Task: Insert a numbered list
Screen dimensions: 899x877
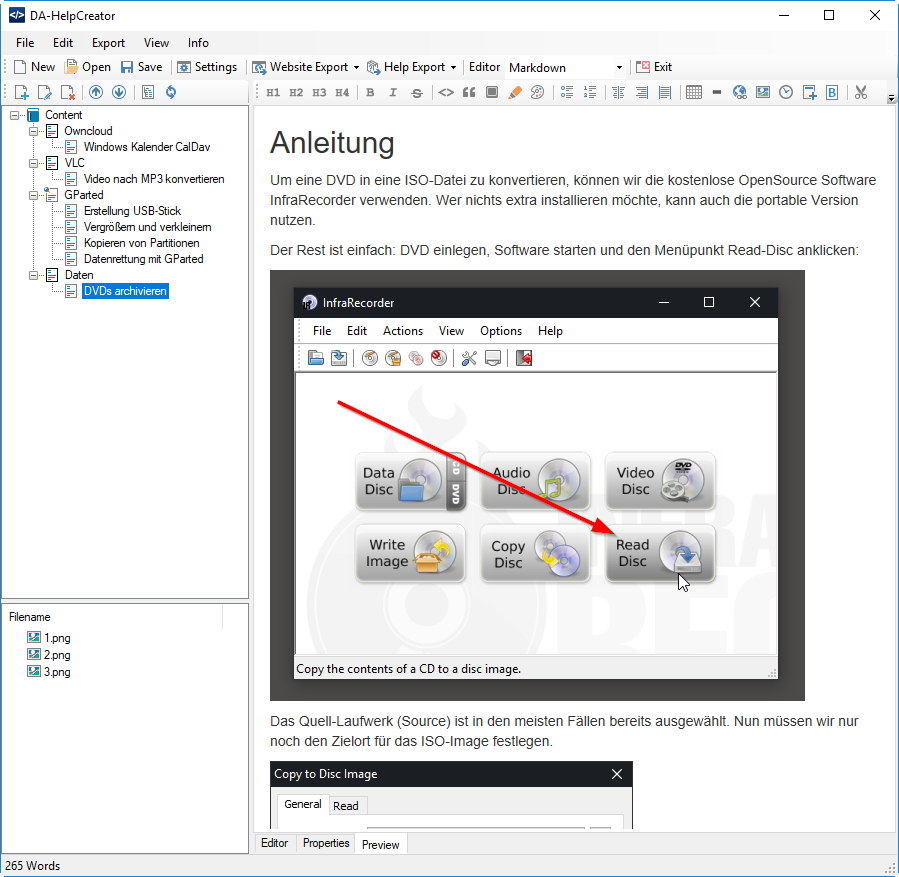Action: (x=589, y=92)
